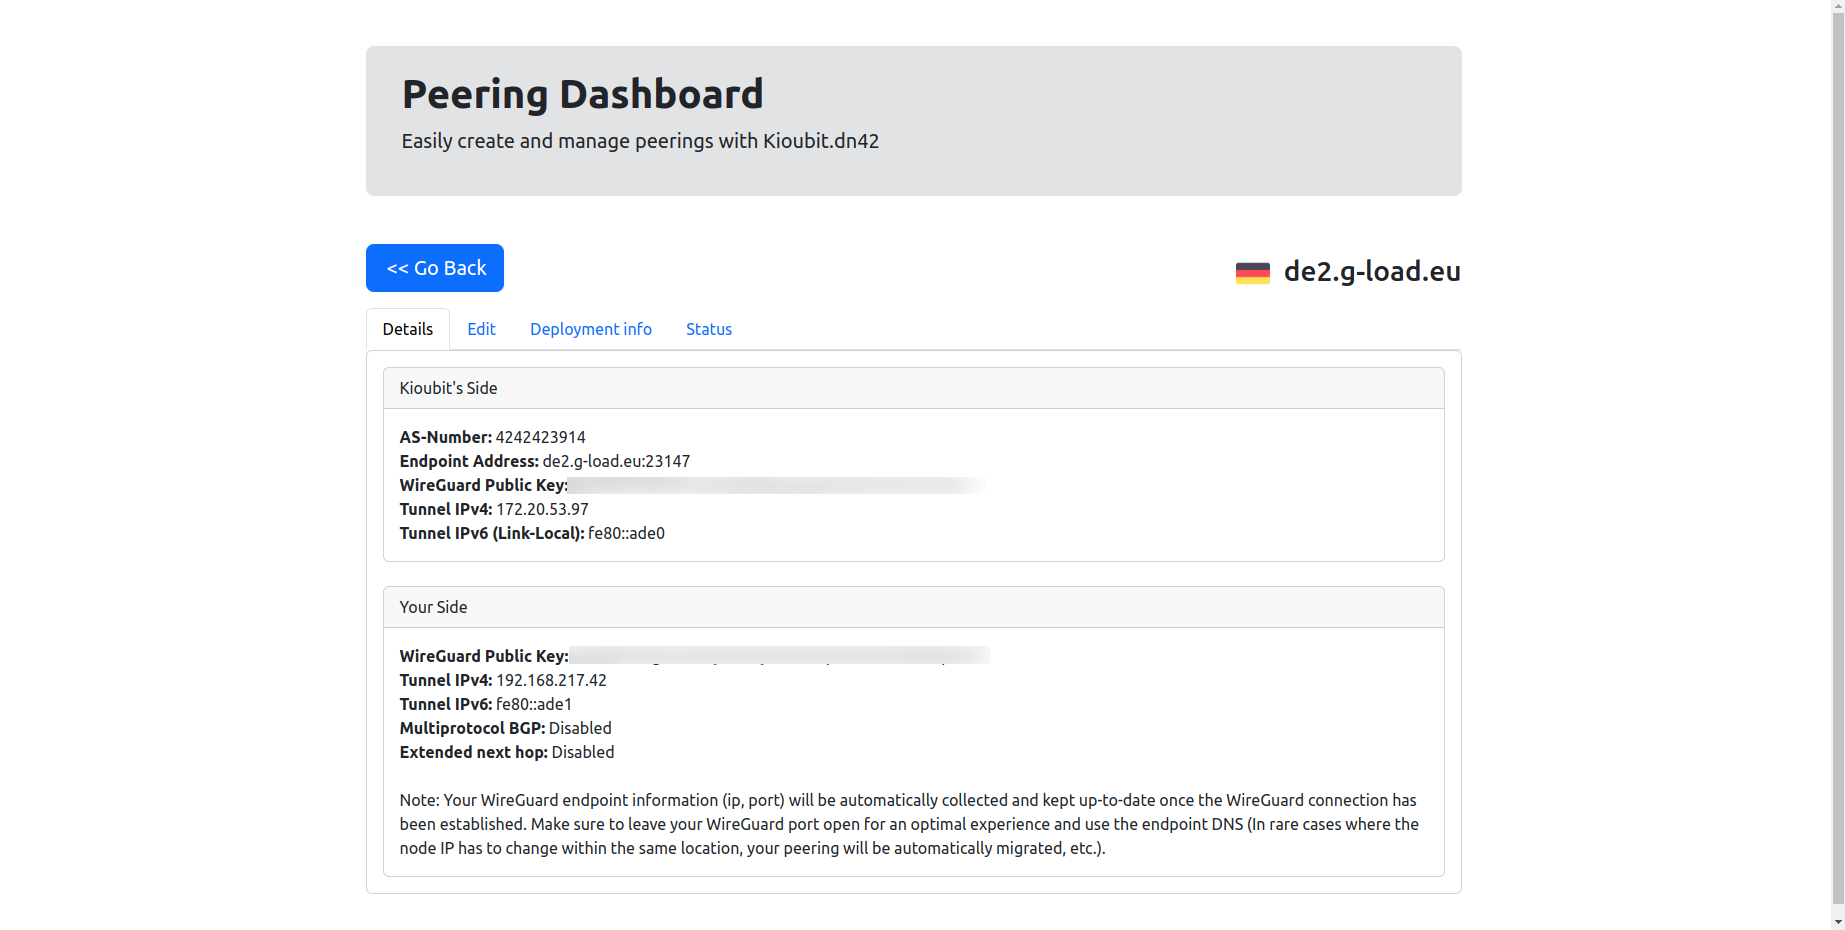
Task: Click Kioubit's tunnel IPv4 172.20.53.97
Action: [542, 509]
